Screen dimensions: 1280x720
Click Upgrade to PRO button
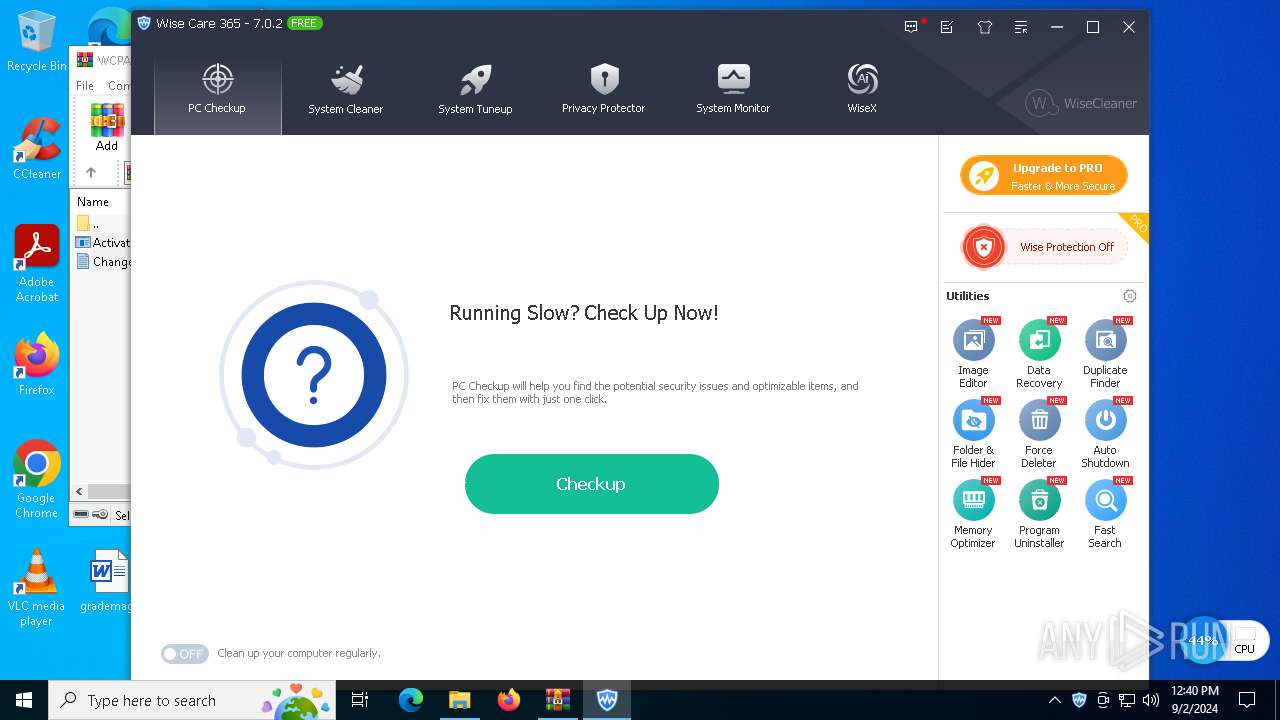1044,176
